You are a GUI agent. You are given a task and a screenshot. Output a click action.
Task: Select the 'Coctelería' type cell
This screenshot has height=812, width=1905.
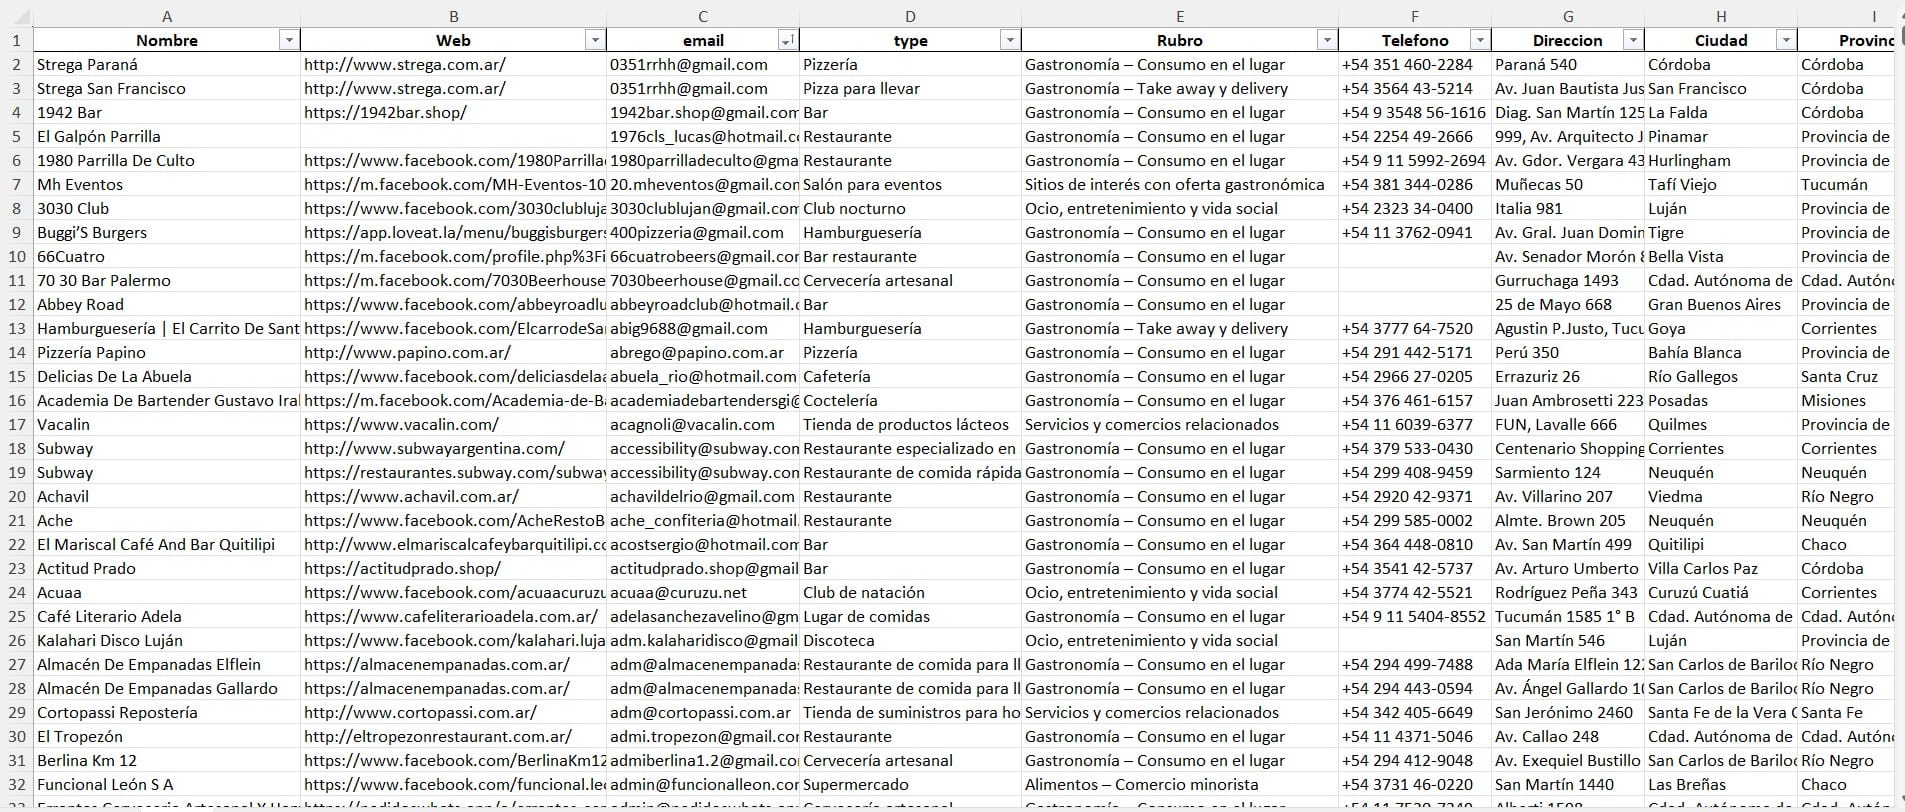[x=910, y=400]
